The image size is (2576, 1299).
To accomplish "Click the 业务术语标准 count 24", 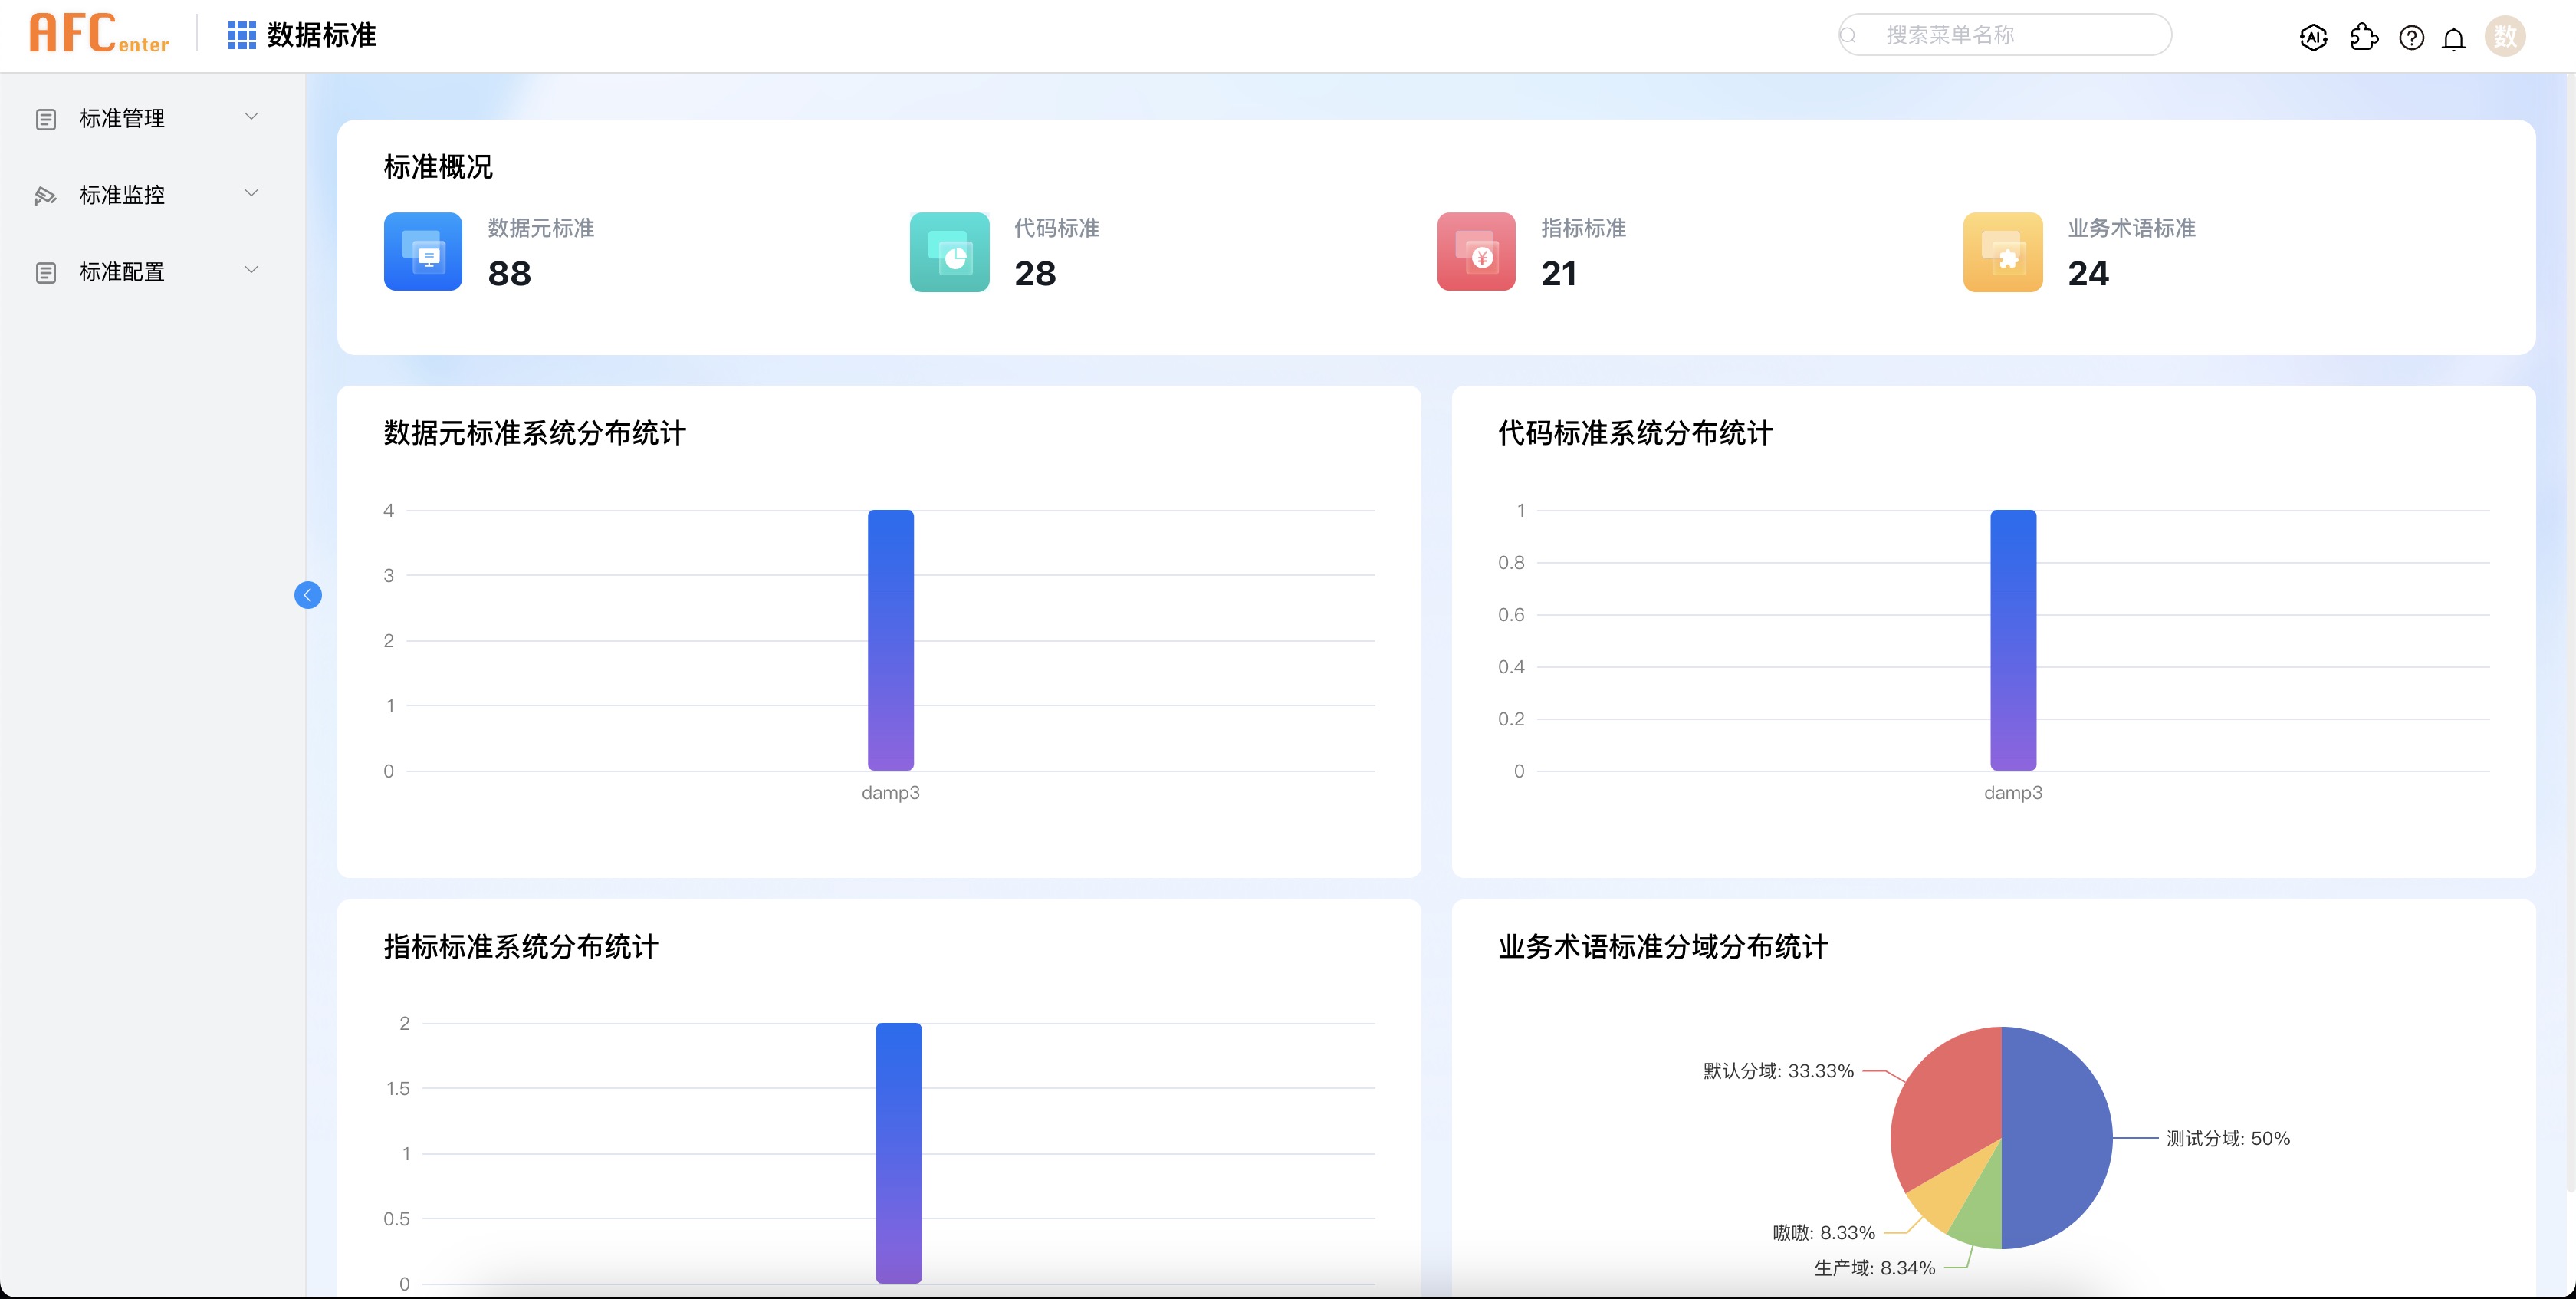I will (x=2088, y=273).
